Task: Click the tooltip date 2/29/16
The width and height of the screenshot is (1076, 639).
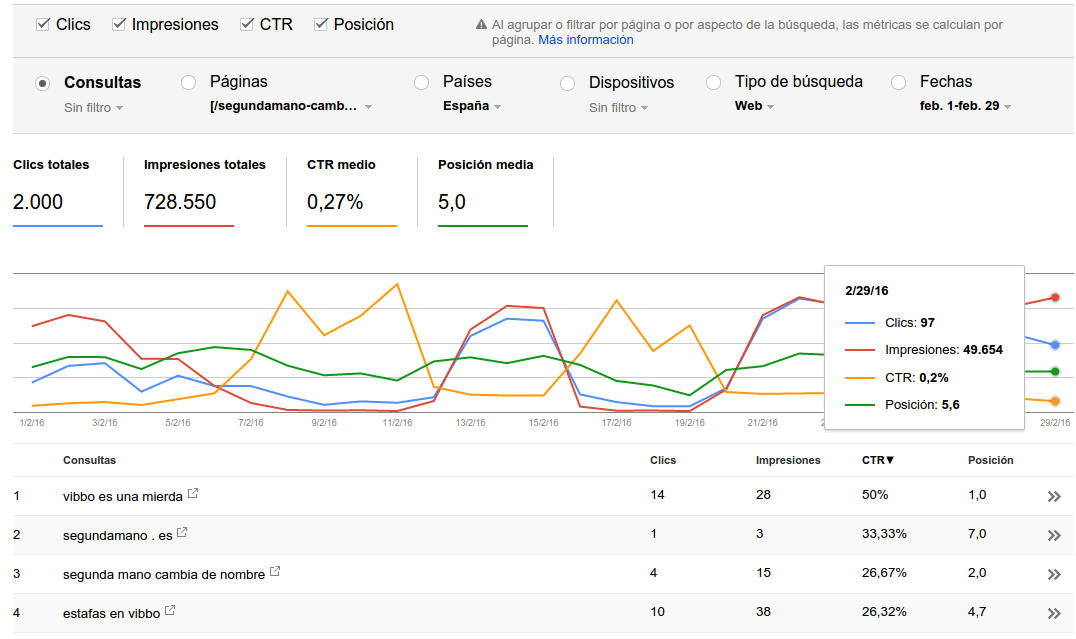Action: point(867,291)
